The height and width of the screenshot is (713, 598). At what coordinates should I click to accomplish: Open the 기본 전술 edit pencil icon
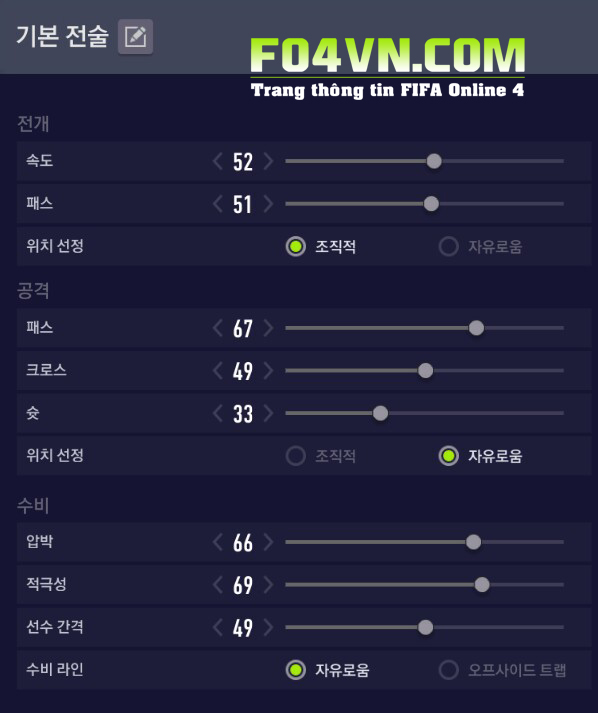(135, 37)
